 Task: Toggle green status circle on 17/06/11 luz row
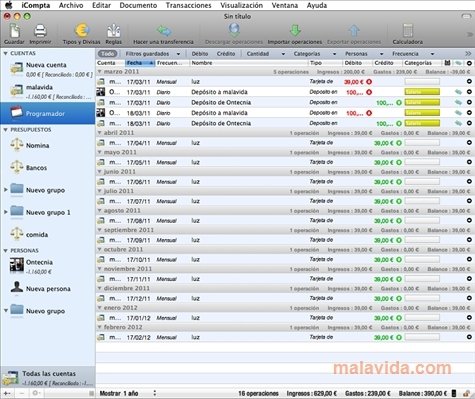(x=399, y=182)
